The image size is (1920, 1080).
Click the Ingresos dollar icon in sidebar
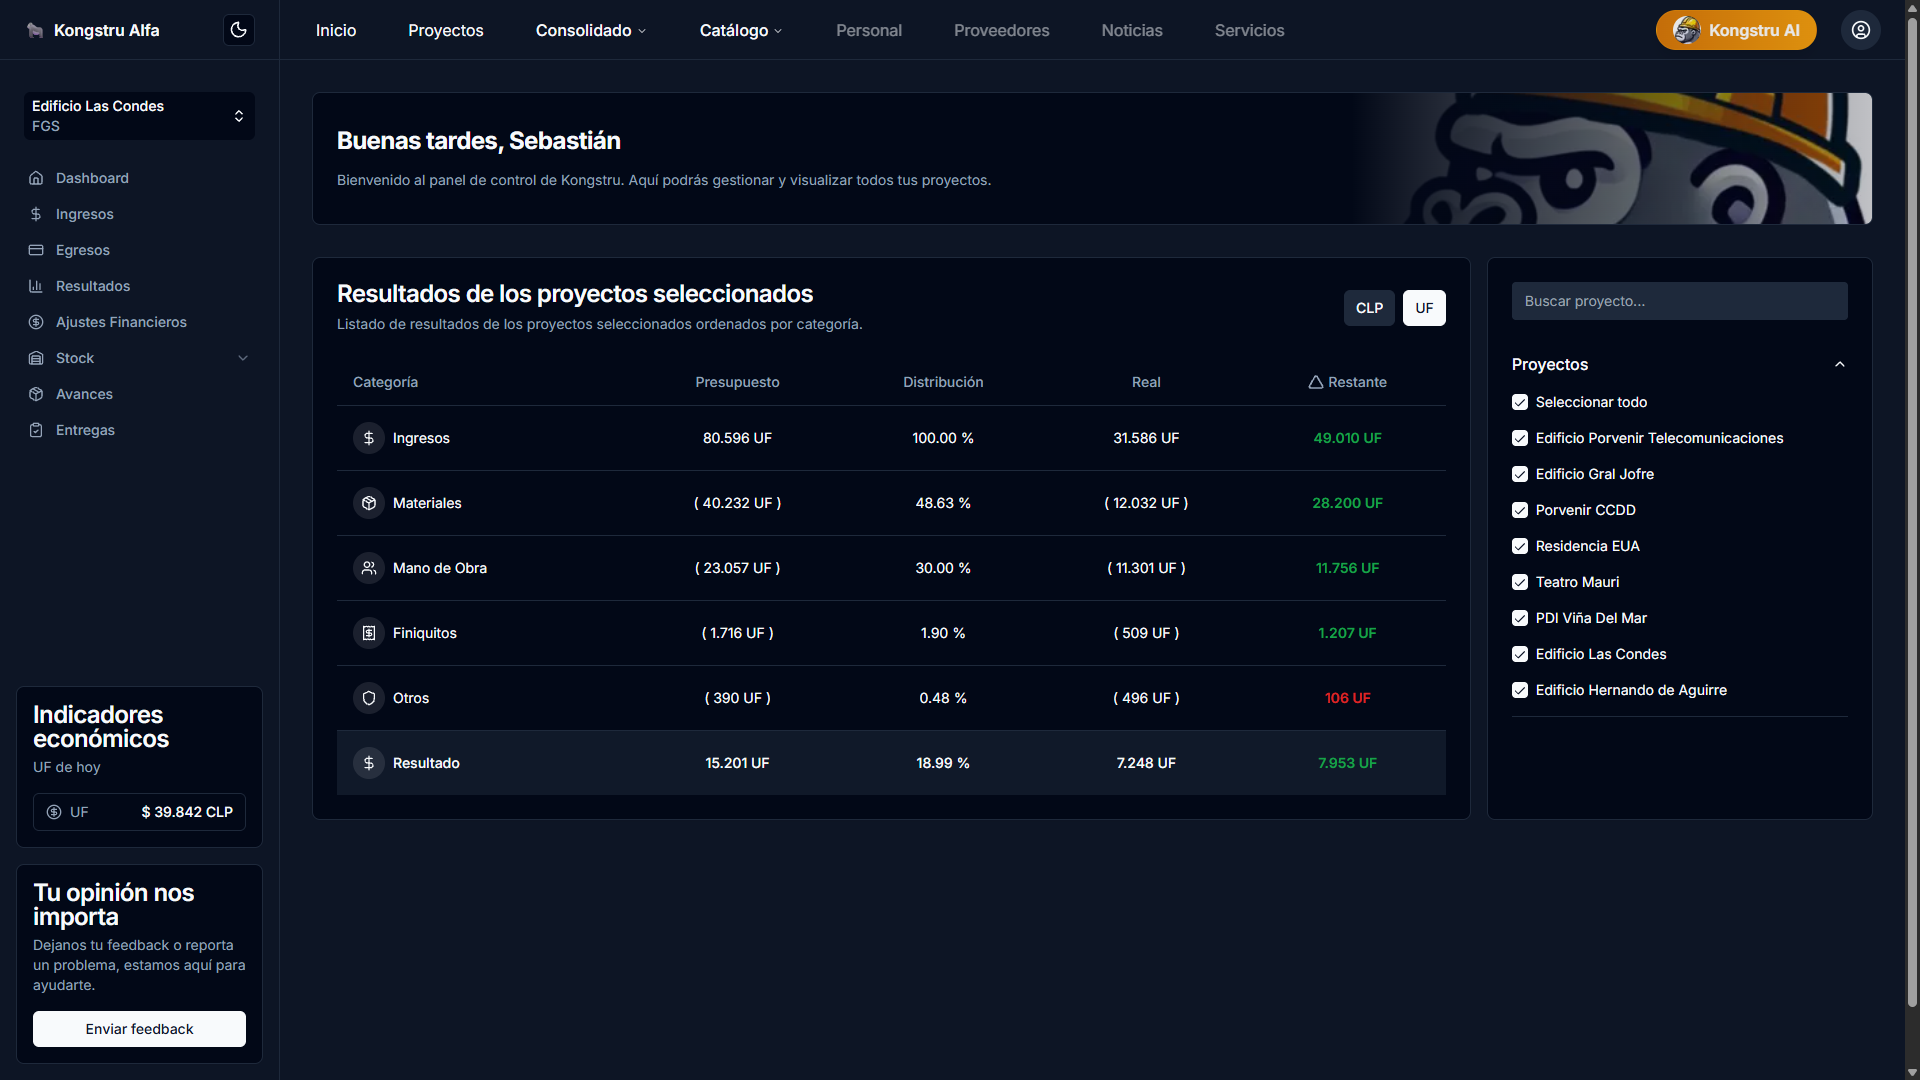tap(36, 214)
